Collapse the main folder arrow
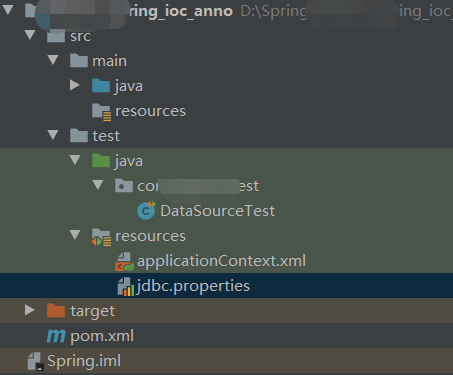 point(53,60)
